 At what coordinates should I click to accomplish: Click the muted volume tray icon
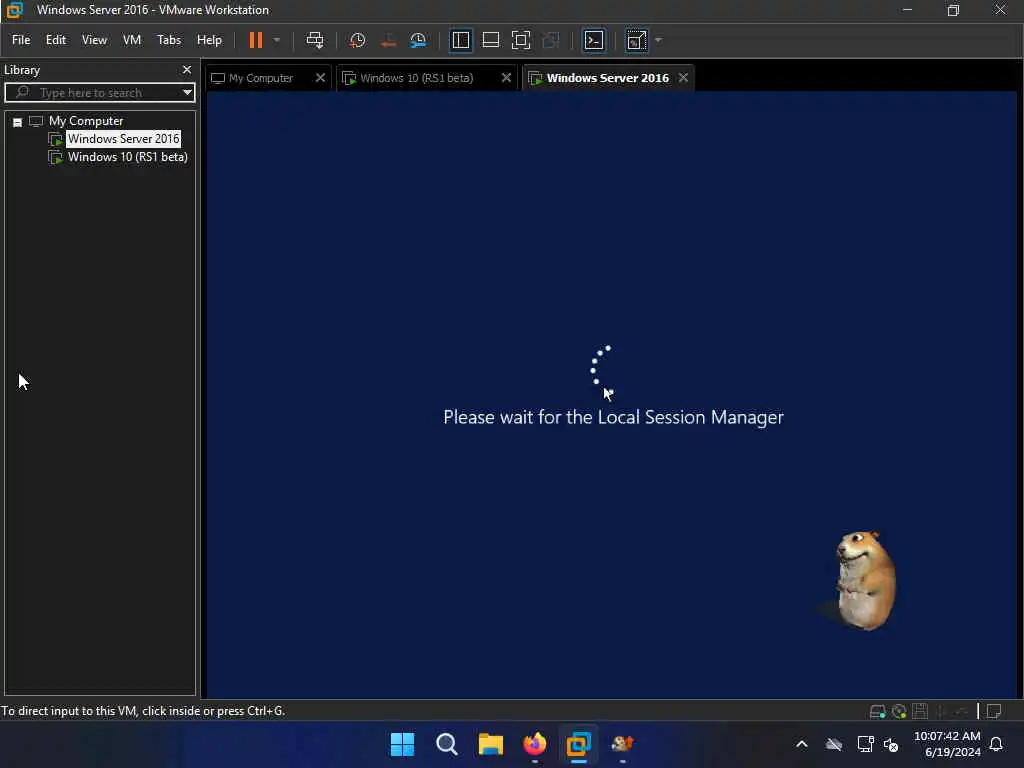pyautogui.click(x=891, y=744)
